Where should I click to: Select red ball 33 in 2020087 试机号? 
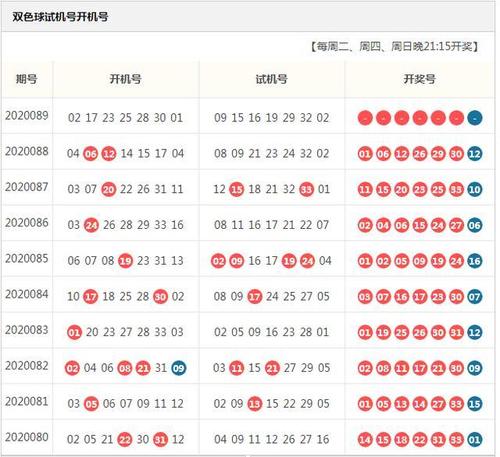pyautogui.click(x=306, y=189)
